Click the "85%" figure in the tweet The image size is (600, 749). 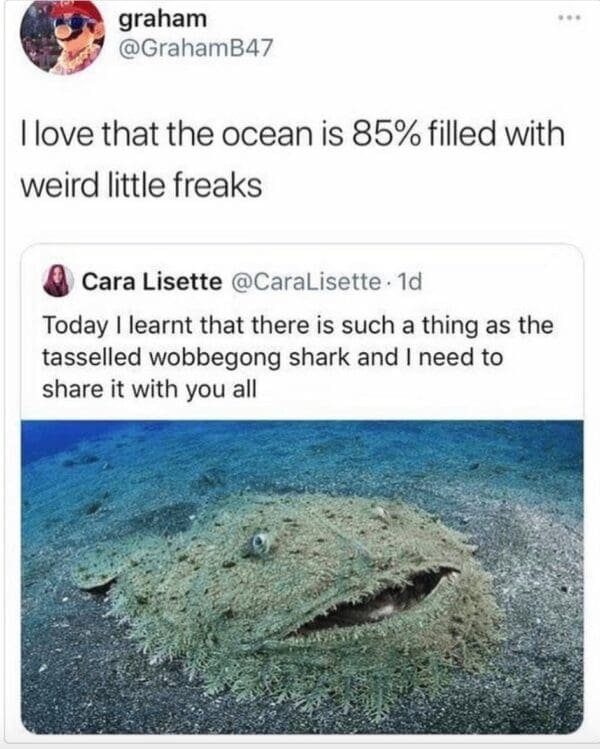pyautogui.click(x=386, y=133)
